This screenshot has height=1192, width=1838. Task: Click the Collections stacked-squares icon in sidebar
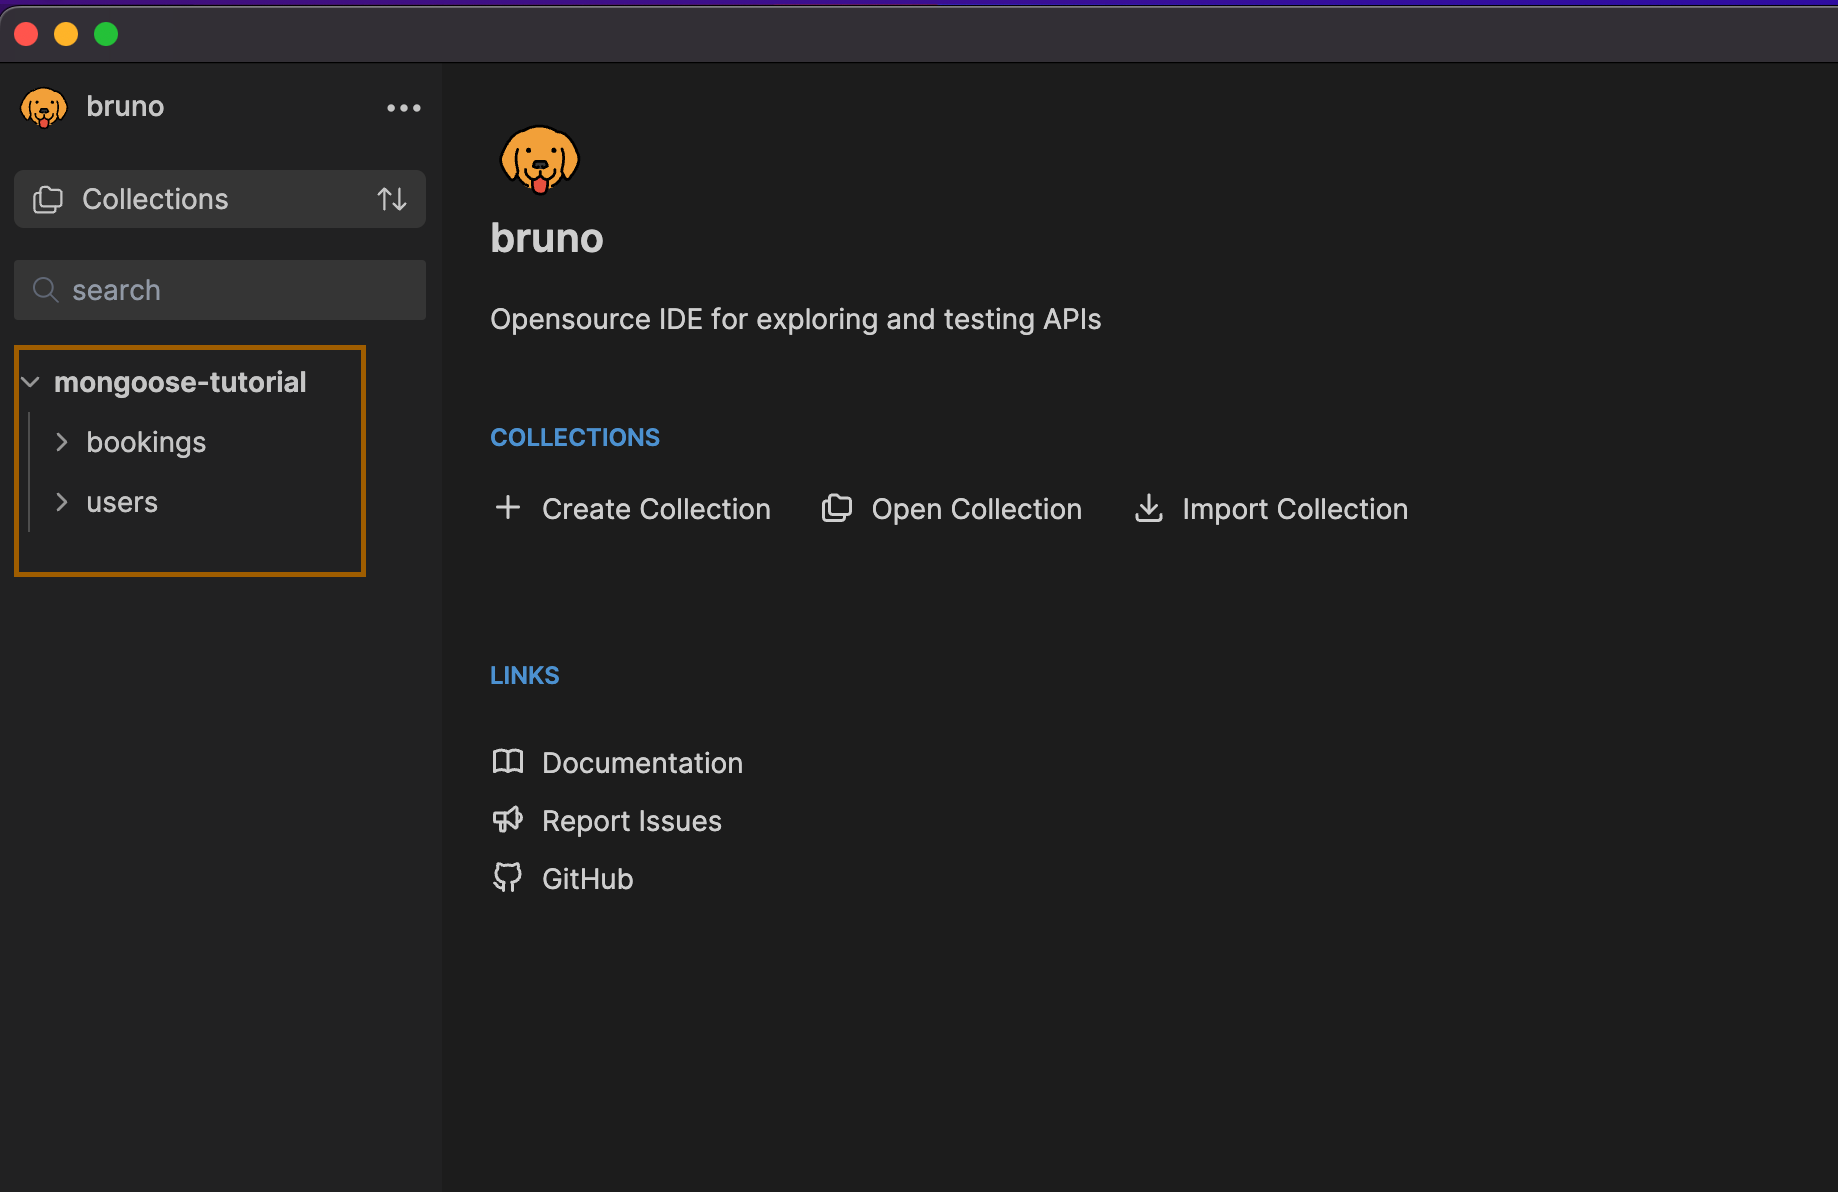(x=48, y=199)
